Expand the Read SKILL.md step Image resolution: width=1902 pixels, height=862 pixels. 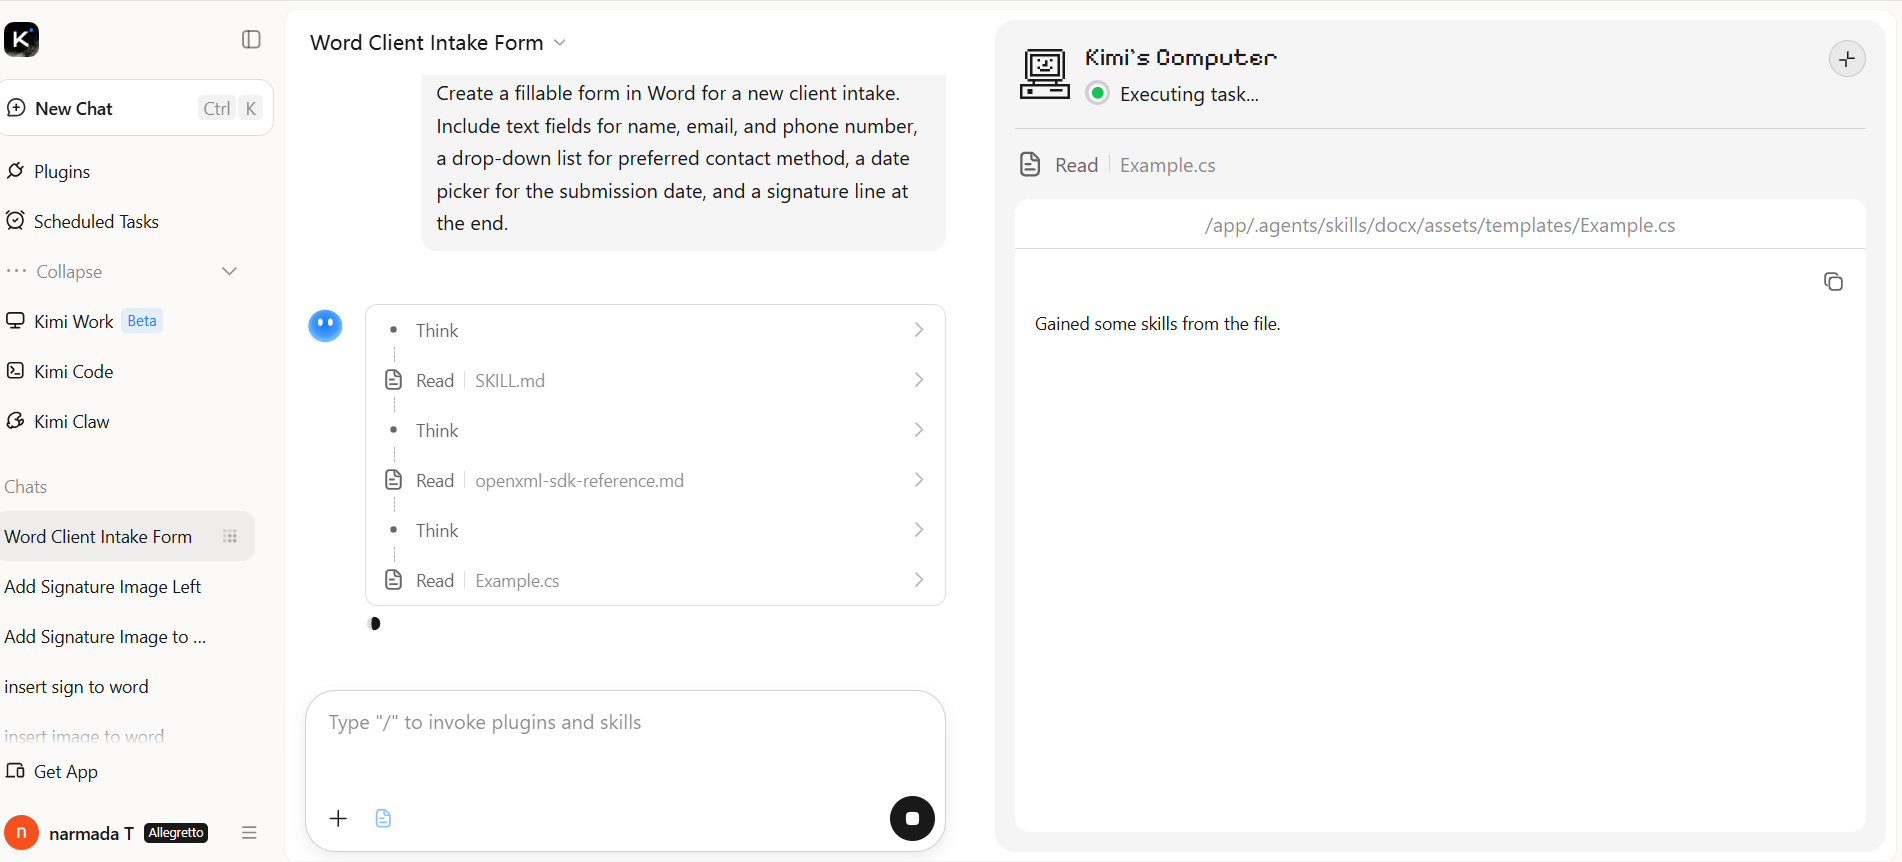point(655,381)
